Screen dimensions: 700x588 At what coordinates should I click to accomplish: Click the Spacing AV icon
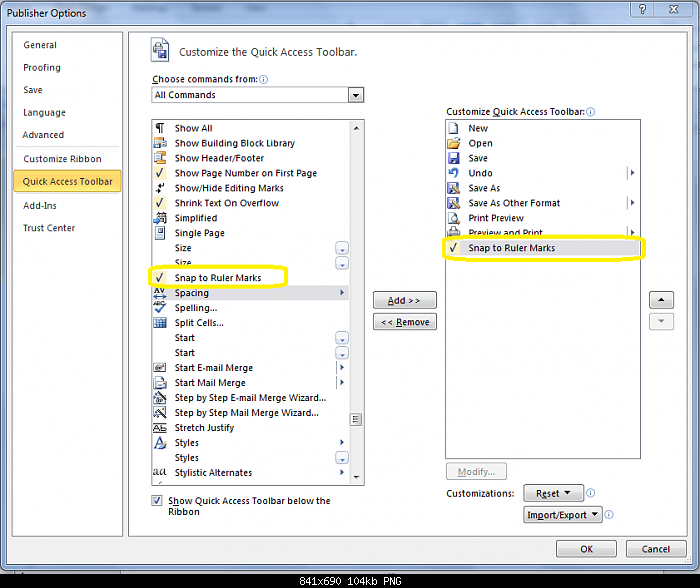pos(159,292)
